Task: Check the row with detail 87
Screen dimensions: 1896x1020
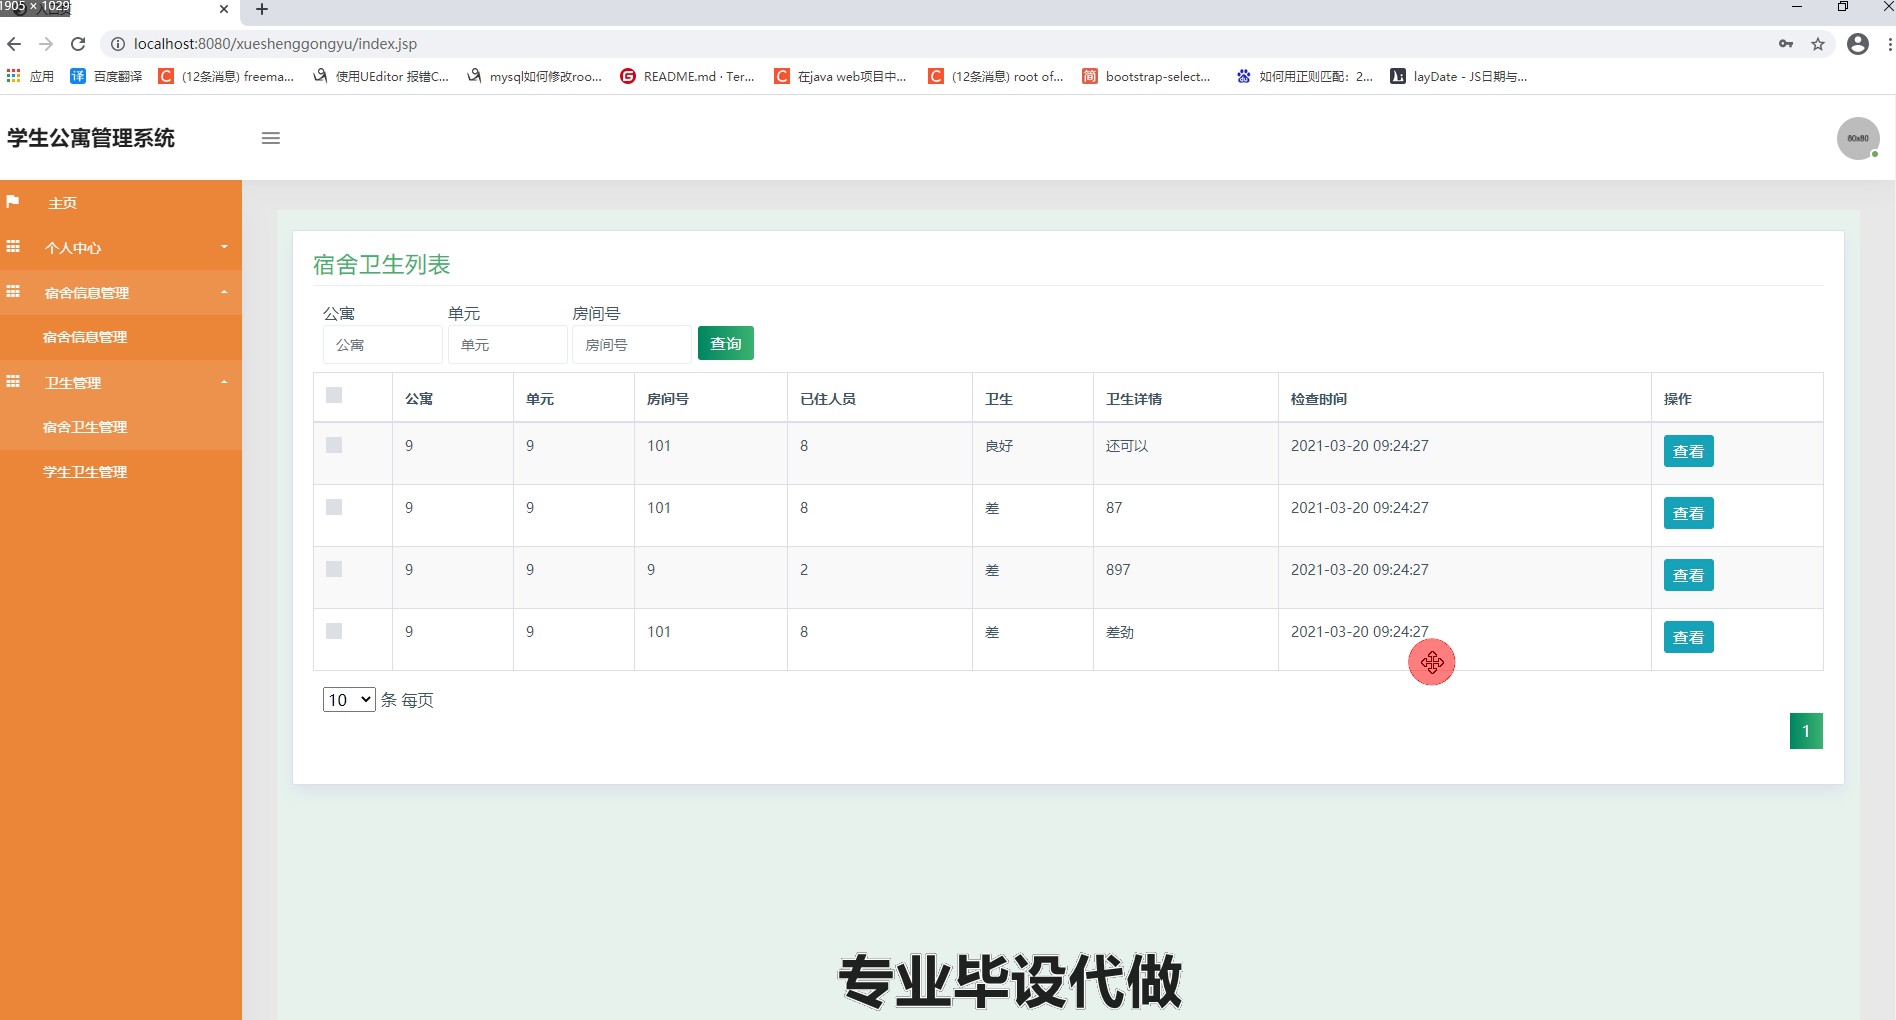Action: click(x=334, y=507)
